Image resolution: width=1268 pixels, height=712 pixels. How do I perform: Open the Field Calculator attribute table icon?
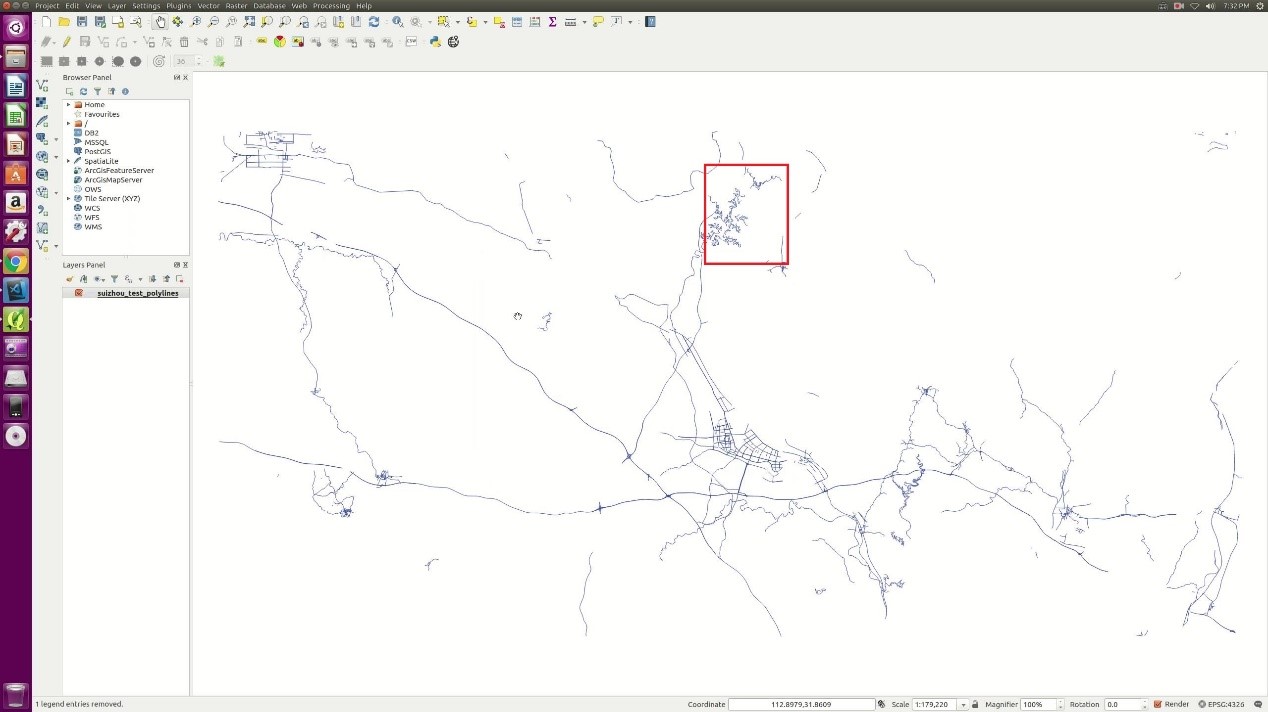click(535, 22)
